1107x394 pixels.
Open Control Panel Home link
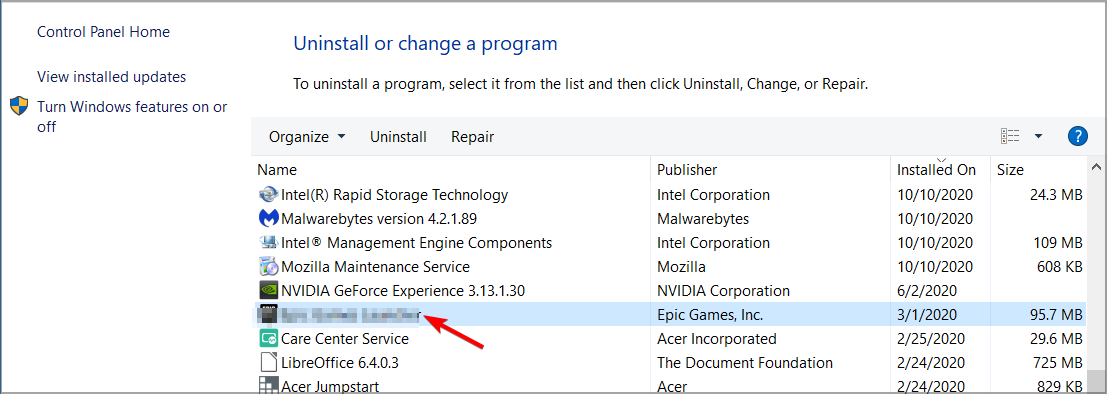tap(103, 32)
